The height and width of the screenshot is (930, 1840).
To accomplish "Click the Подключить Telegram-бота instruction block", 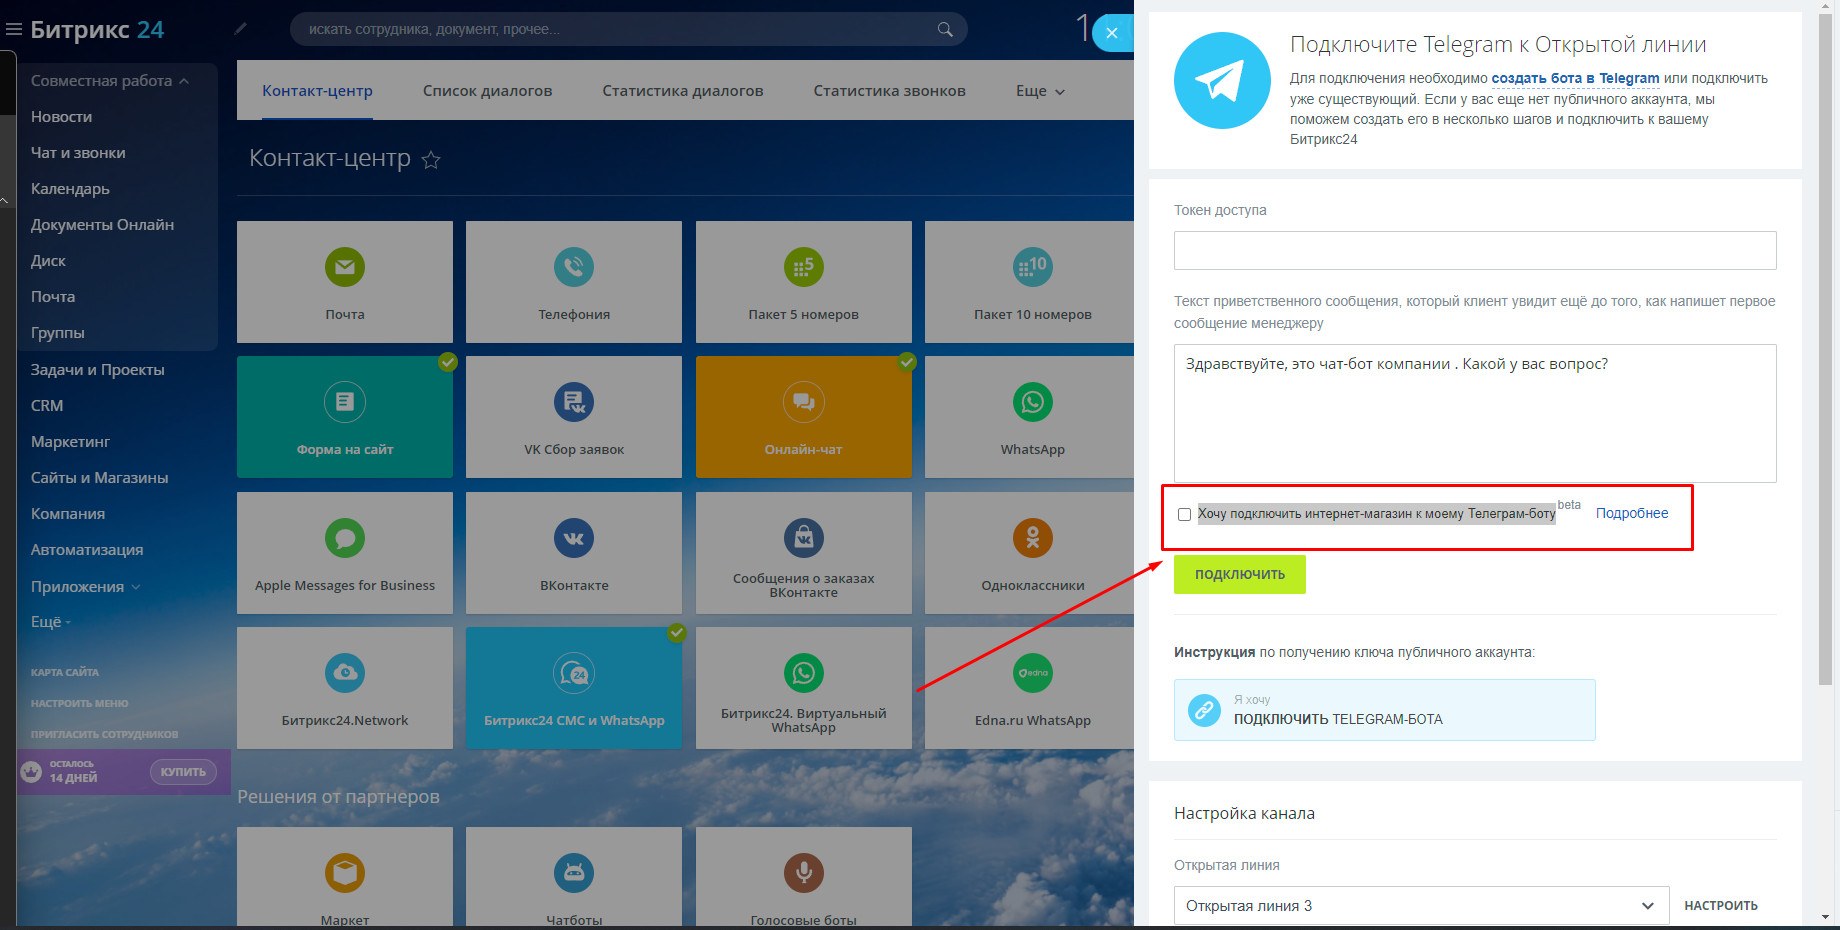I will [x=1384, y=710].
